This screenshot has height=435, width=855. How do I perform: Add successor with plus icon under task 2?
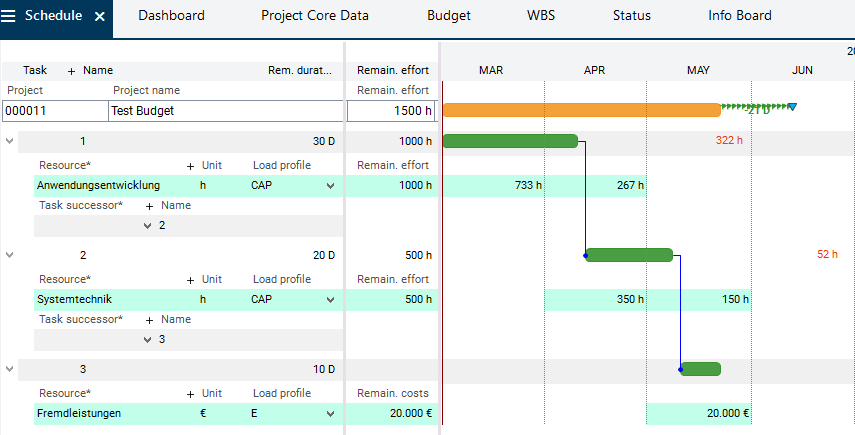(x=150, y=319)
